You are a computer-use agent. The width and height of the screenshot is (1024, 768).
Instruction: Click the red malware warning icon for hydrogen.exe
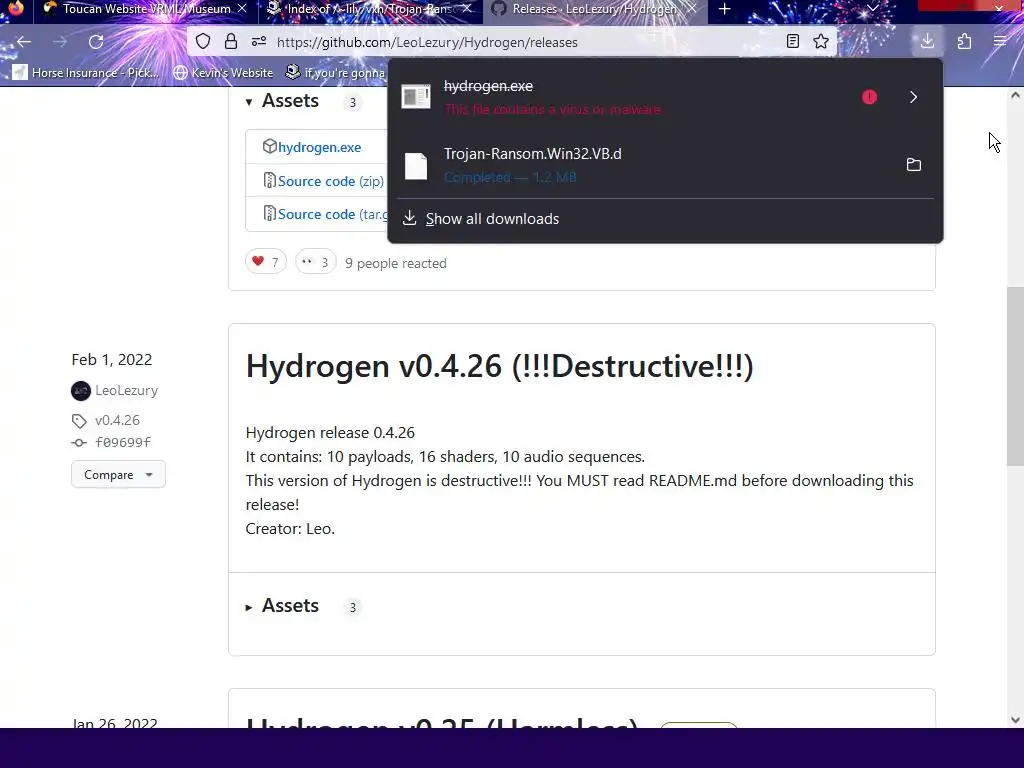click(x=869, y=97)
